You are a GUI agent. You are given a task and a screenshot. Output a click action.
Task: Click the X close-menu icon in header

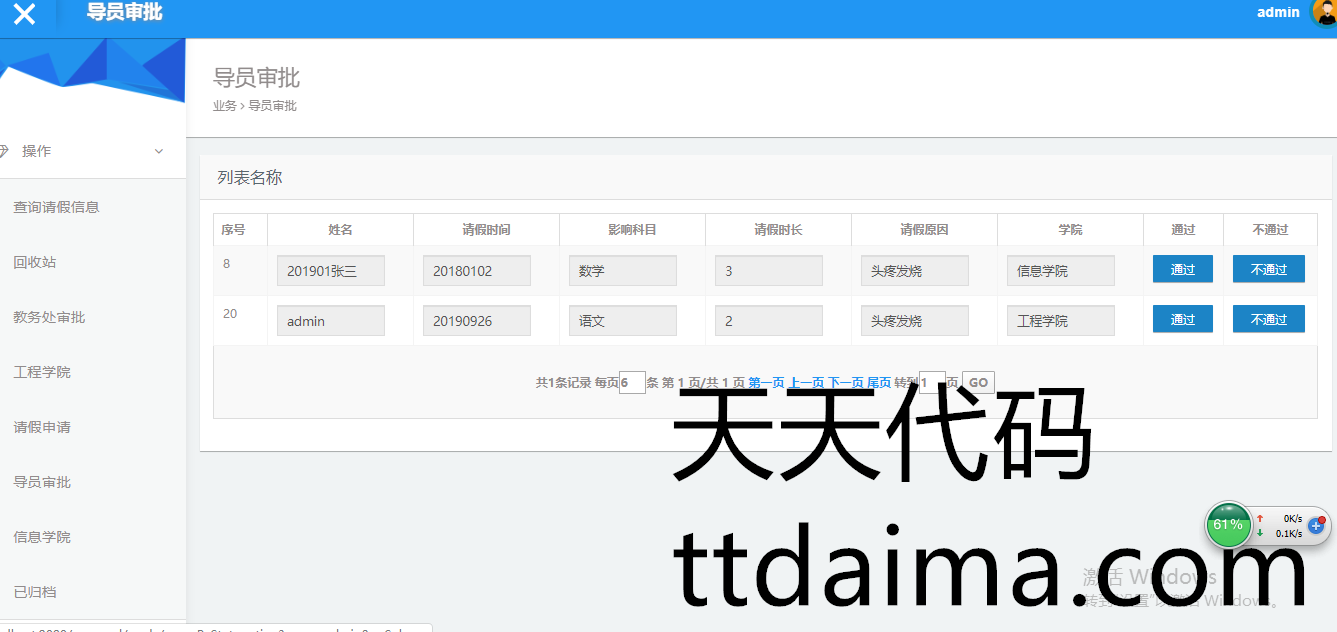(24, 14)
